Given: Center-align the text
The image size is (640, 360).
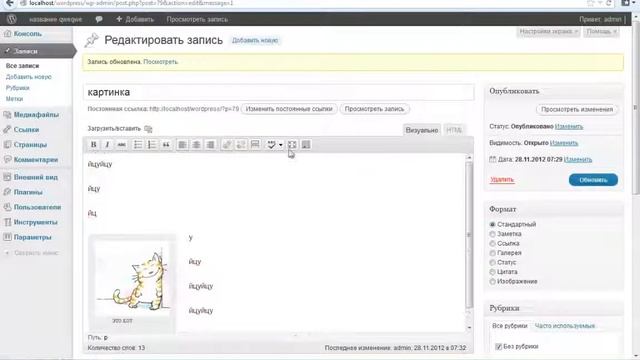Looking at the screenshot, I should [x=196, y=144].
